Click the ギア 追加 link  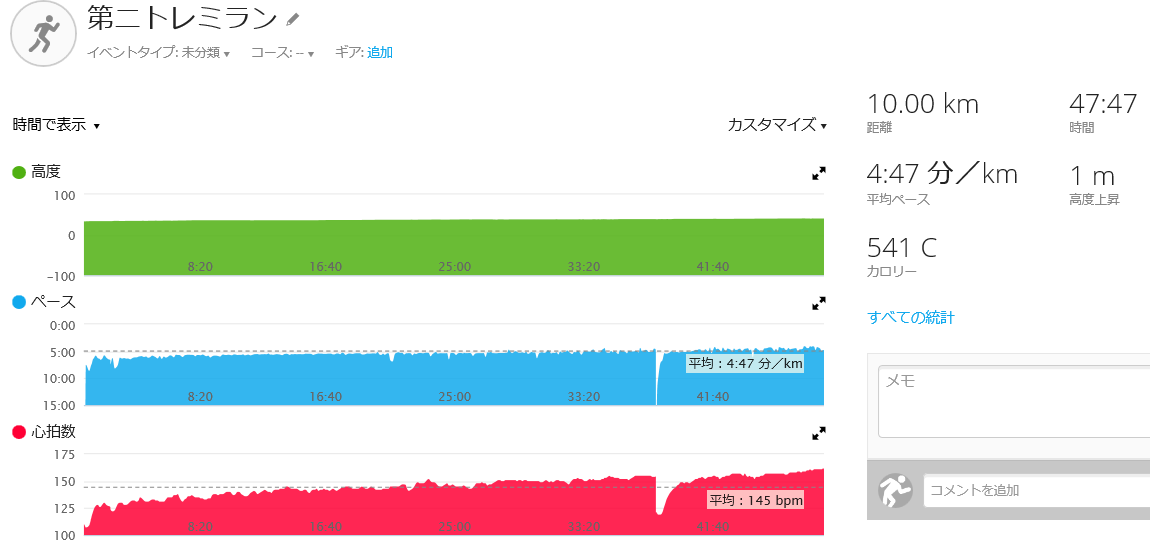click(380, 52)
